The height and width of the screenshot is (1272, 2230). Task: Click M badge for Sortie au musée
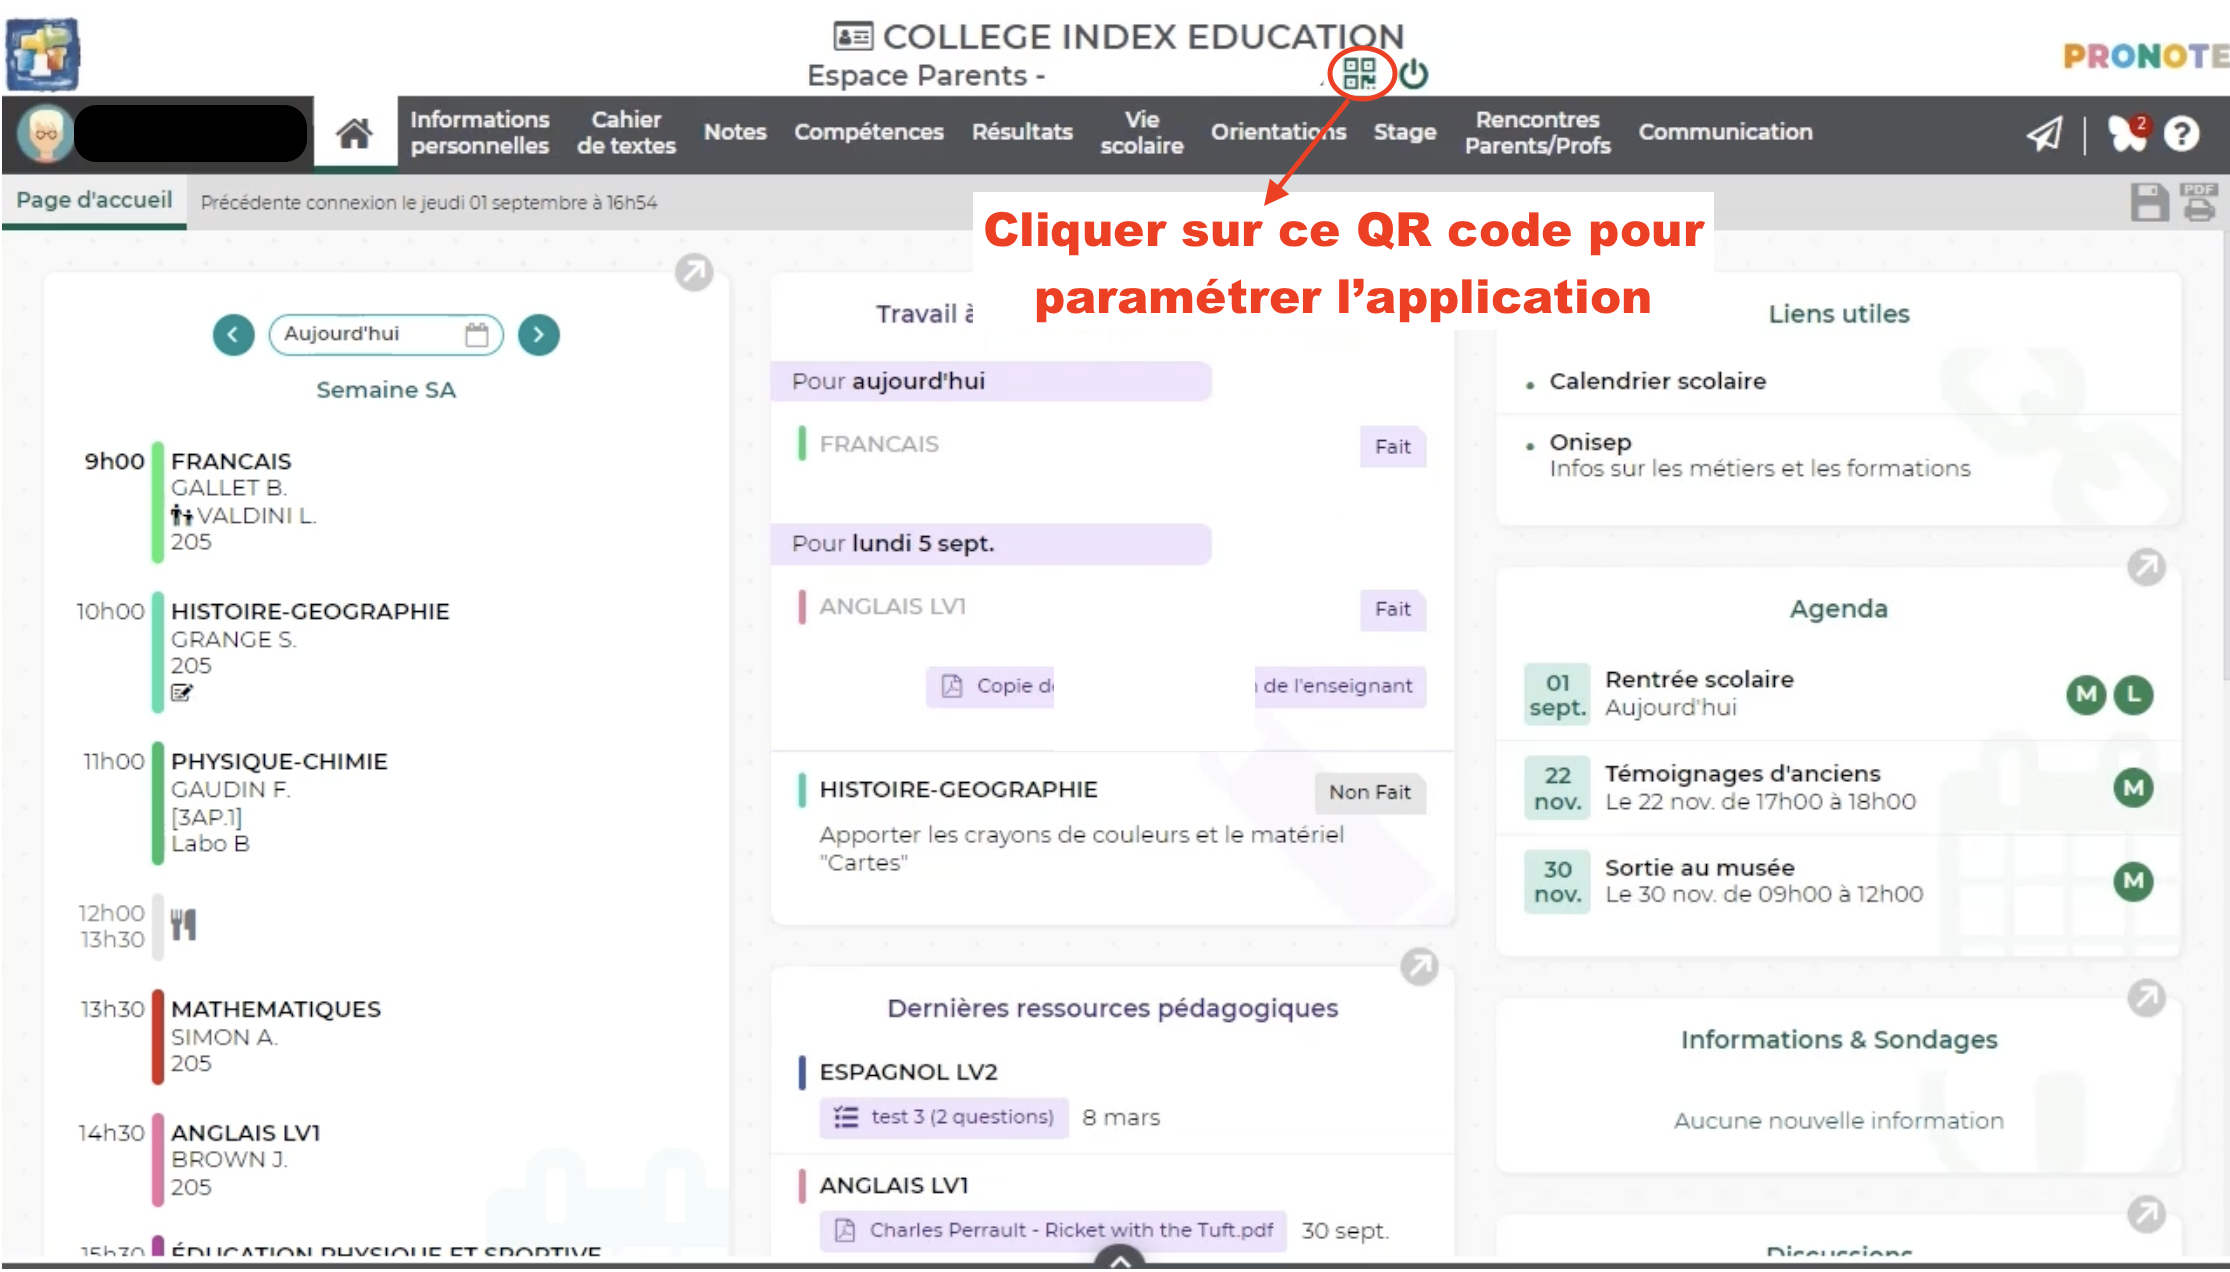pos(2133,881)
